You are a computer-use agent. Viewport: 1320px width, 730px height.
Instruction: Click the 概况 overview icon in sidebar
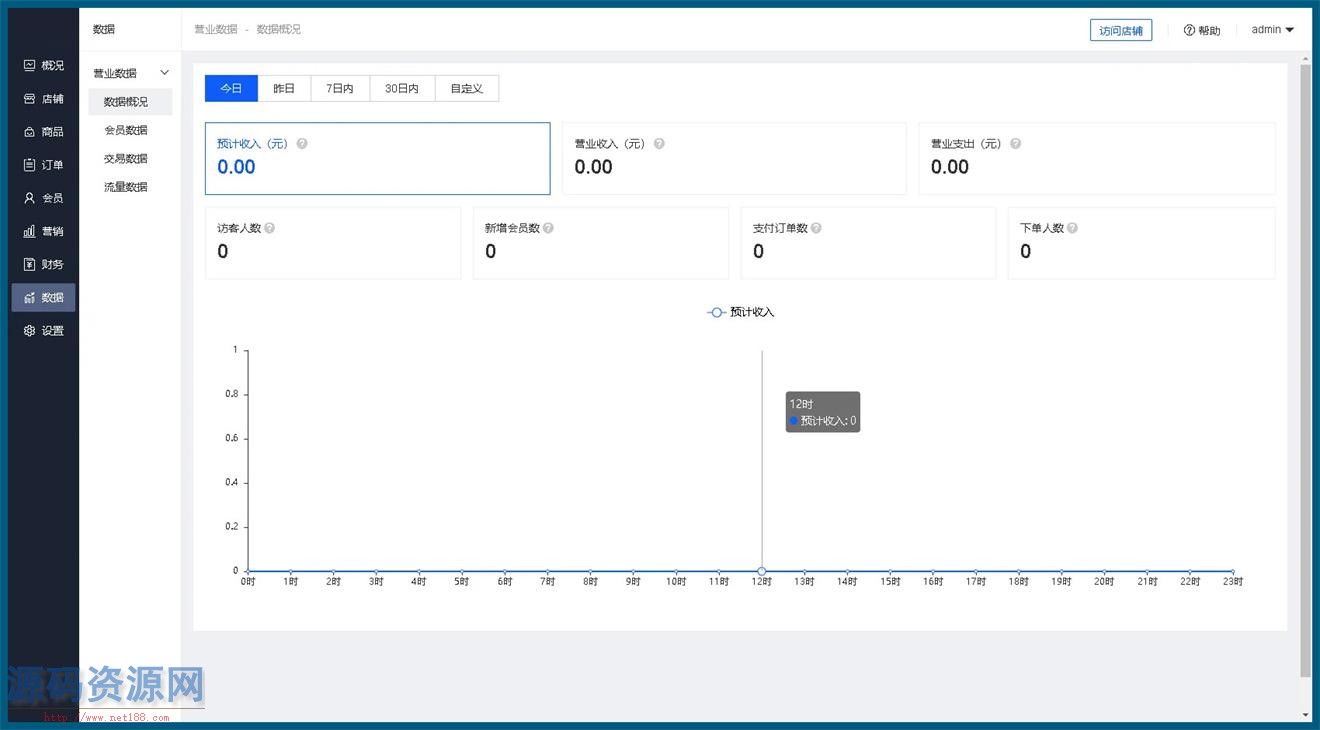point(29,65)
